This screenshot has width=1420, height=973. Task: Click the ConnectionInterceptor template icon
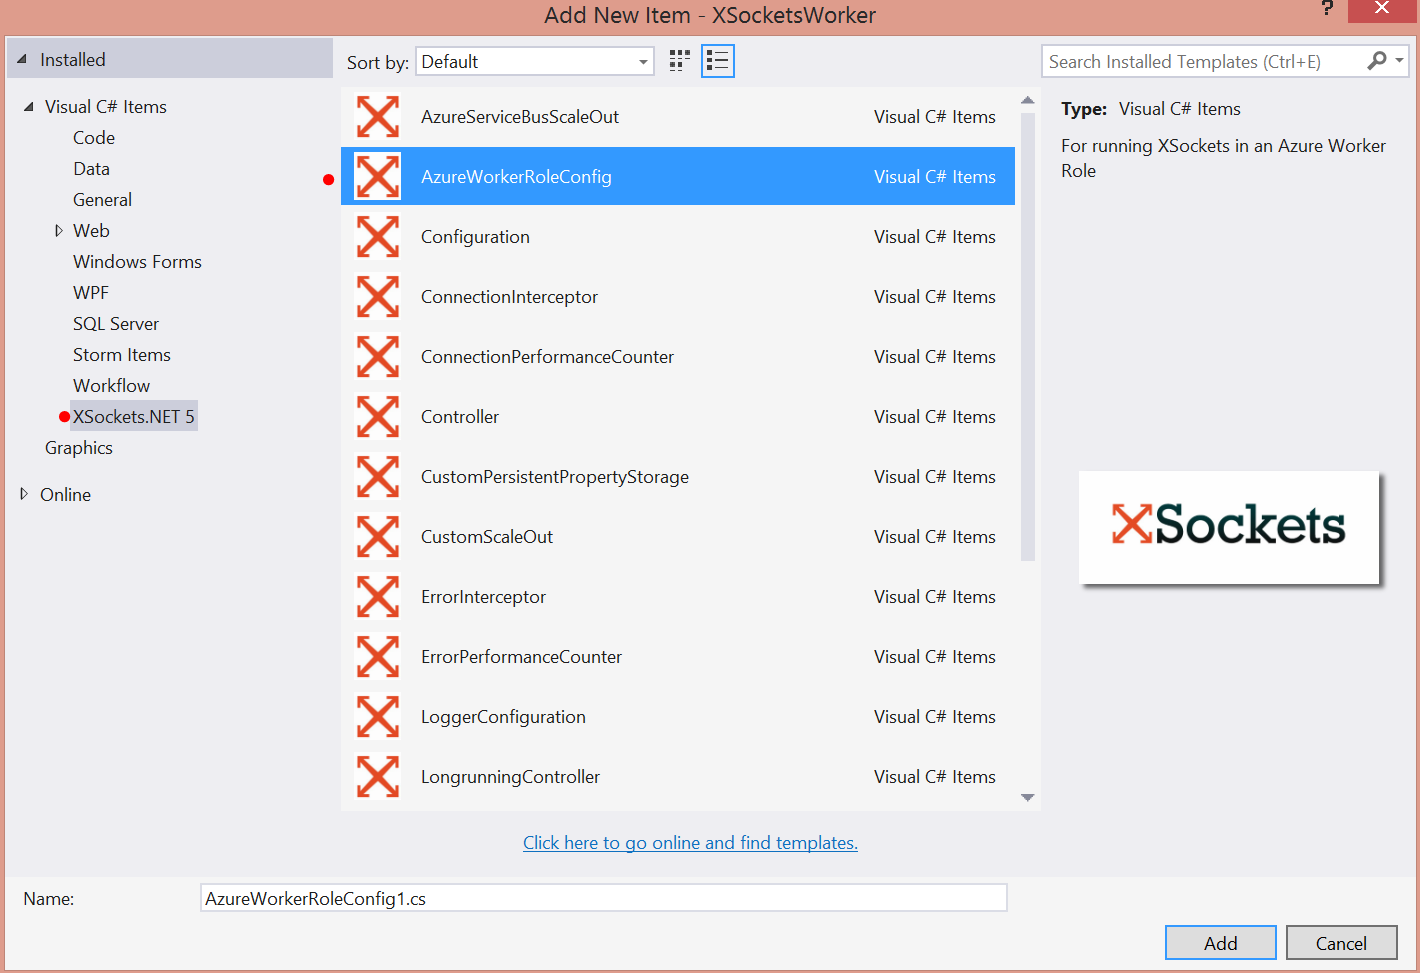pos(378,297)
